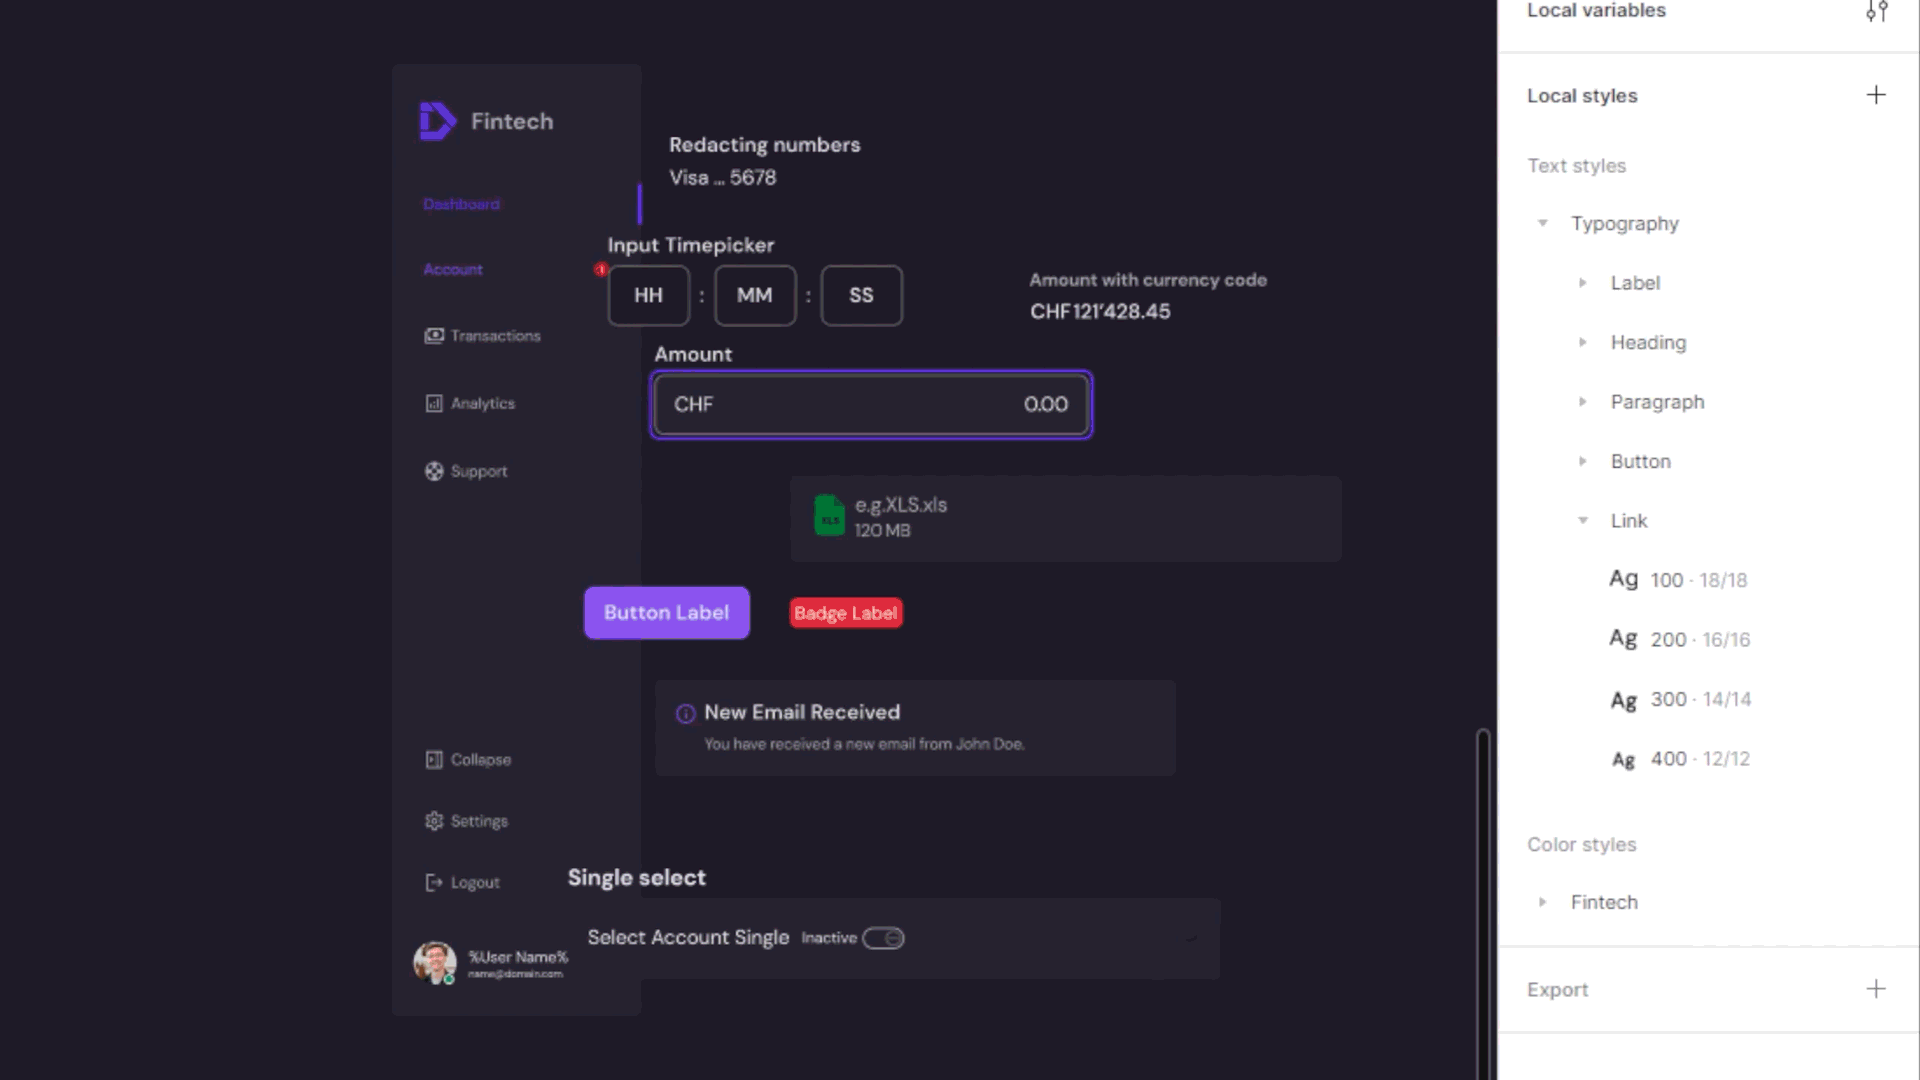Expand the Typography text styles section
The height and width of the screenshot is (1080, 1920).
1543,222
